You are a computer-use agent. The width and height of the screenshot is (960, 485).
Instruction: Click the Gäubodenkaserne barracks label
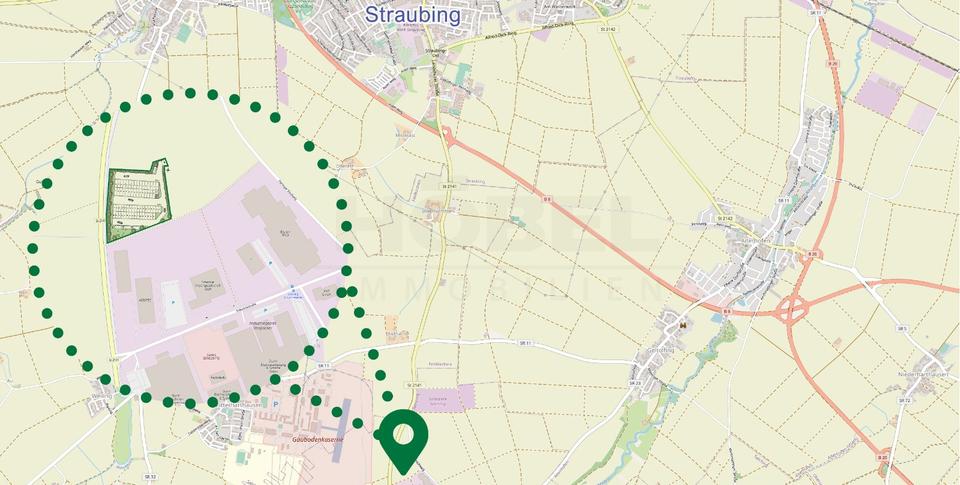(x=318, y=439)
